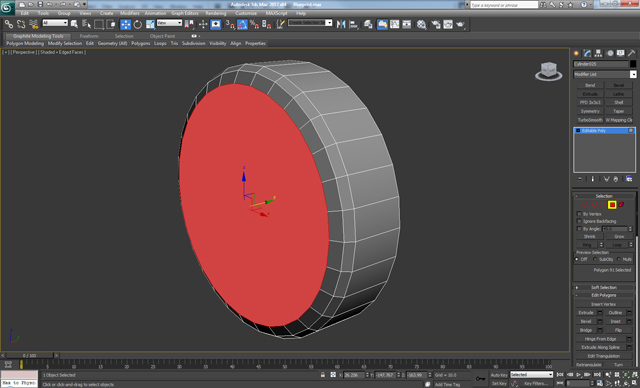Screen dimensions: 640x388
Task: Click the object color swatch beside name
Action: (x=633, y=64)
